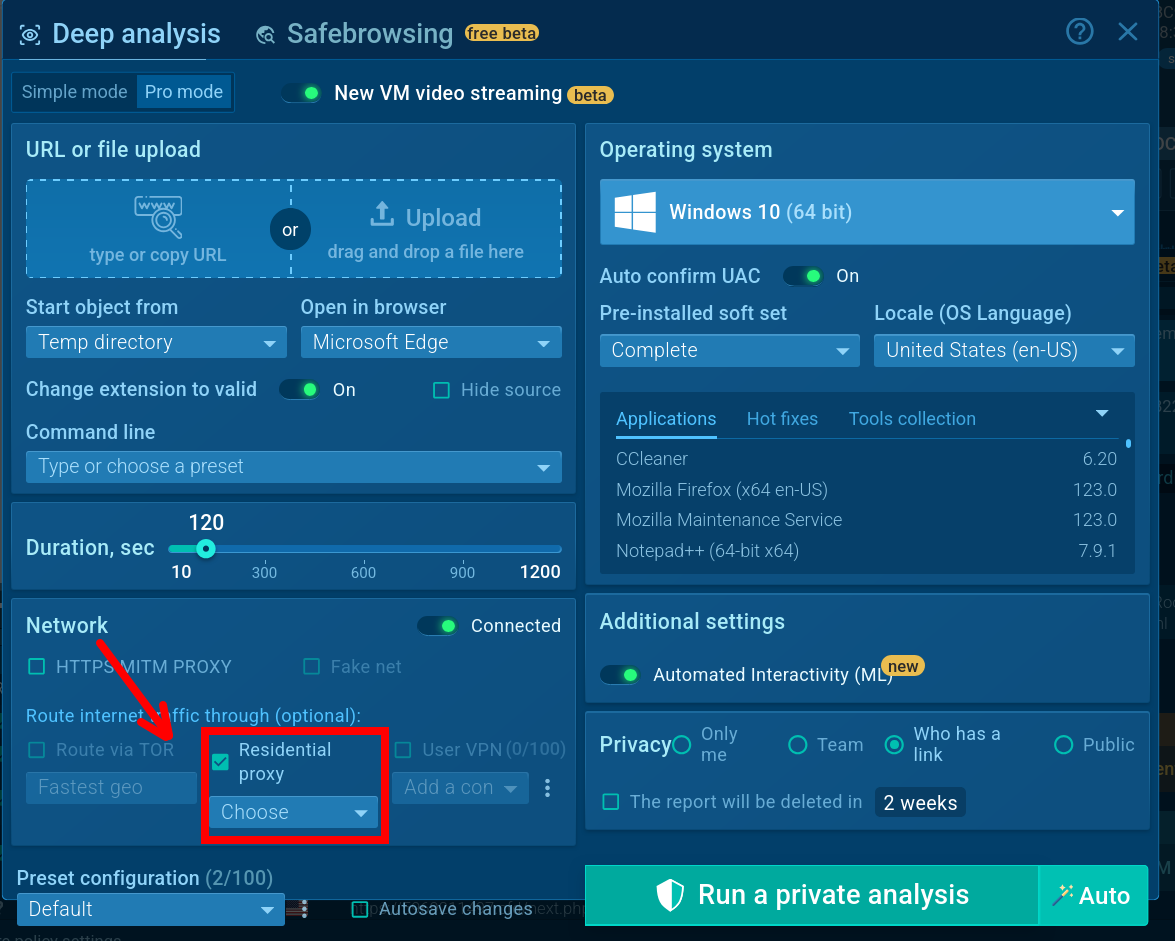Check Route via TOR checkbox
This screenshot has width=1175, height=941.
click(36, 750)
